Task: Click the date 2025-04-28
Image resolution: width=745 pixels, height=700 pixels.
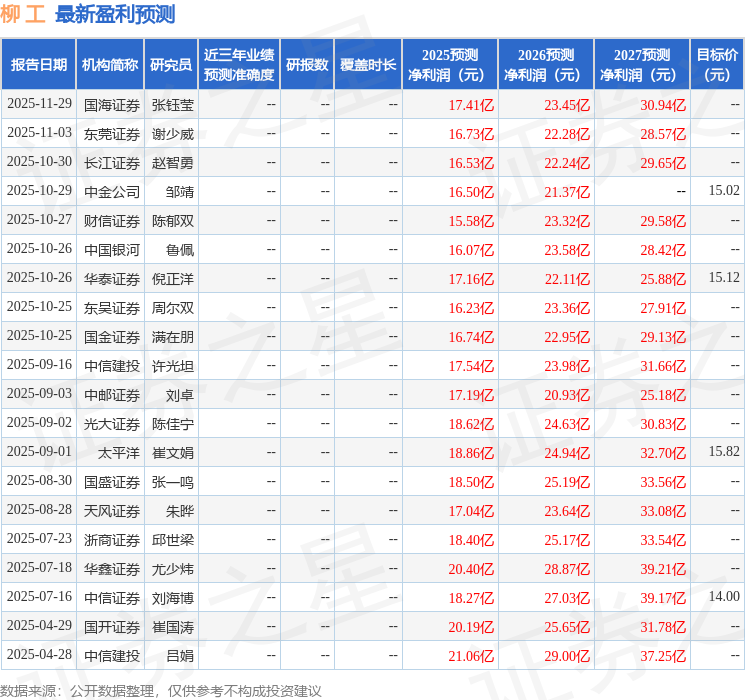Action: coord(39,654)
